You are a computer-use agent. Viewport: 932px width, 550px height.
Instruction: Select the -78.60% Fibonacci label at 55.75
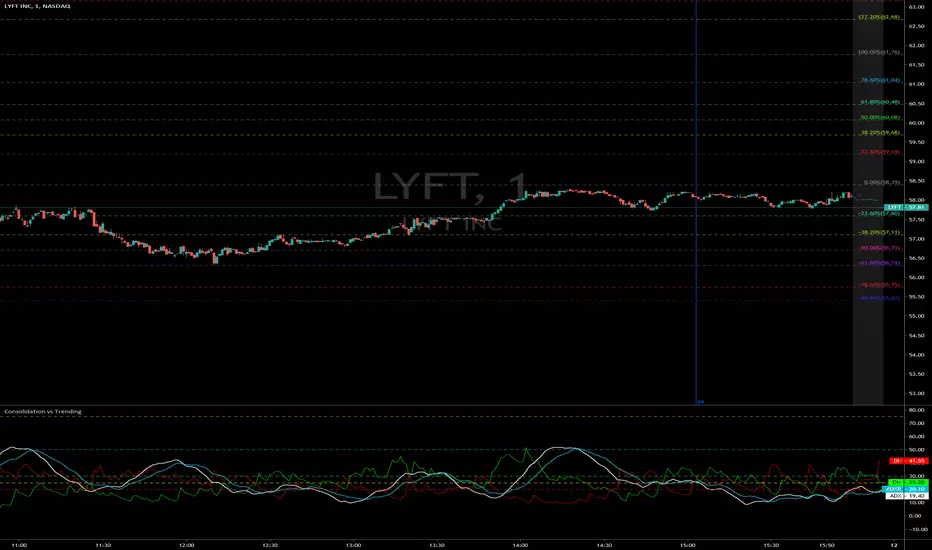(879, 285)
